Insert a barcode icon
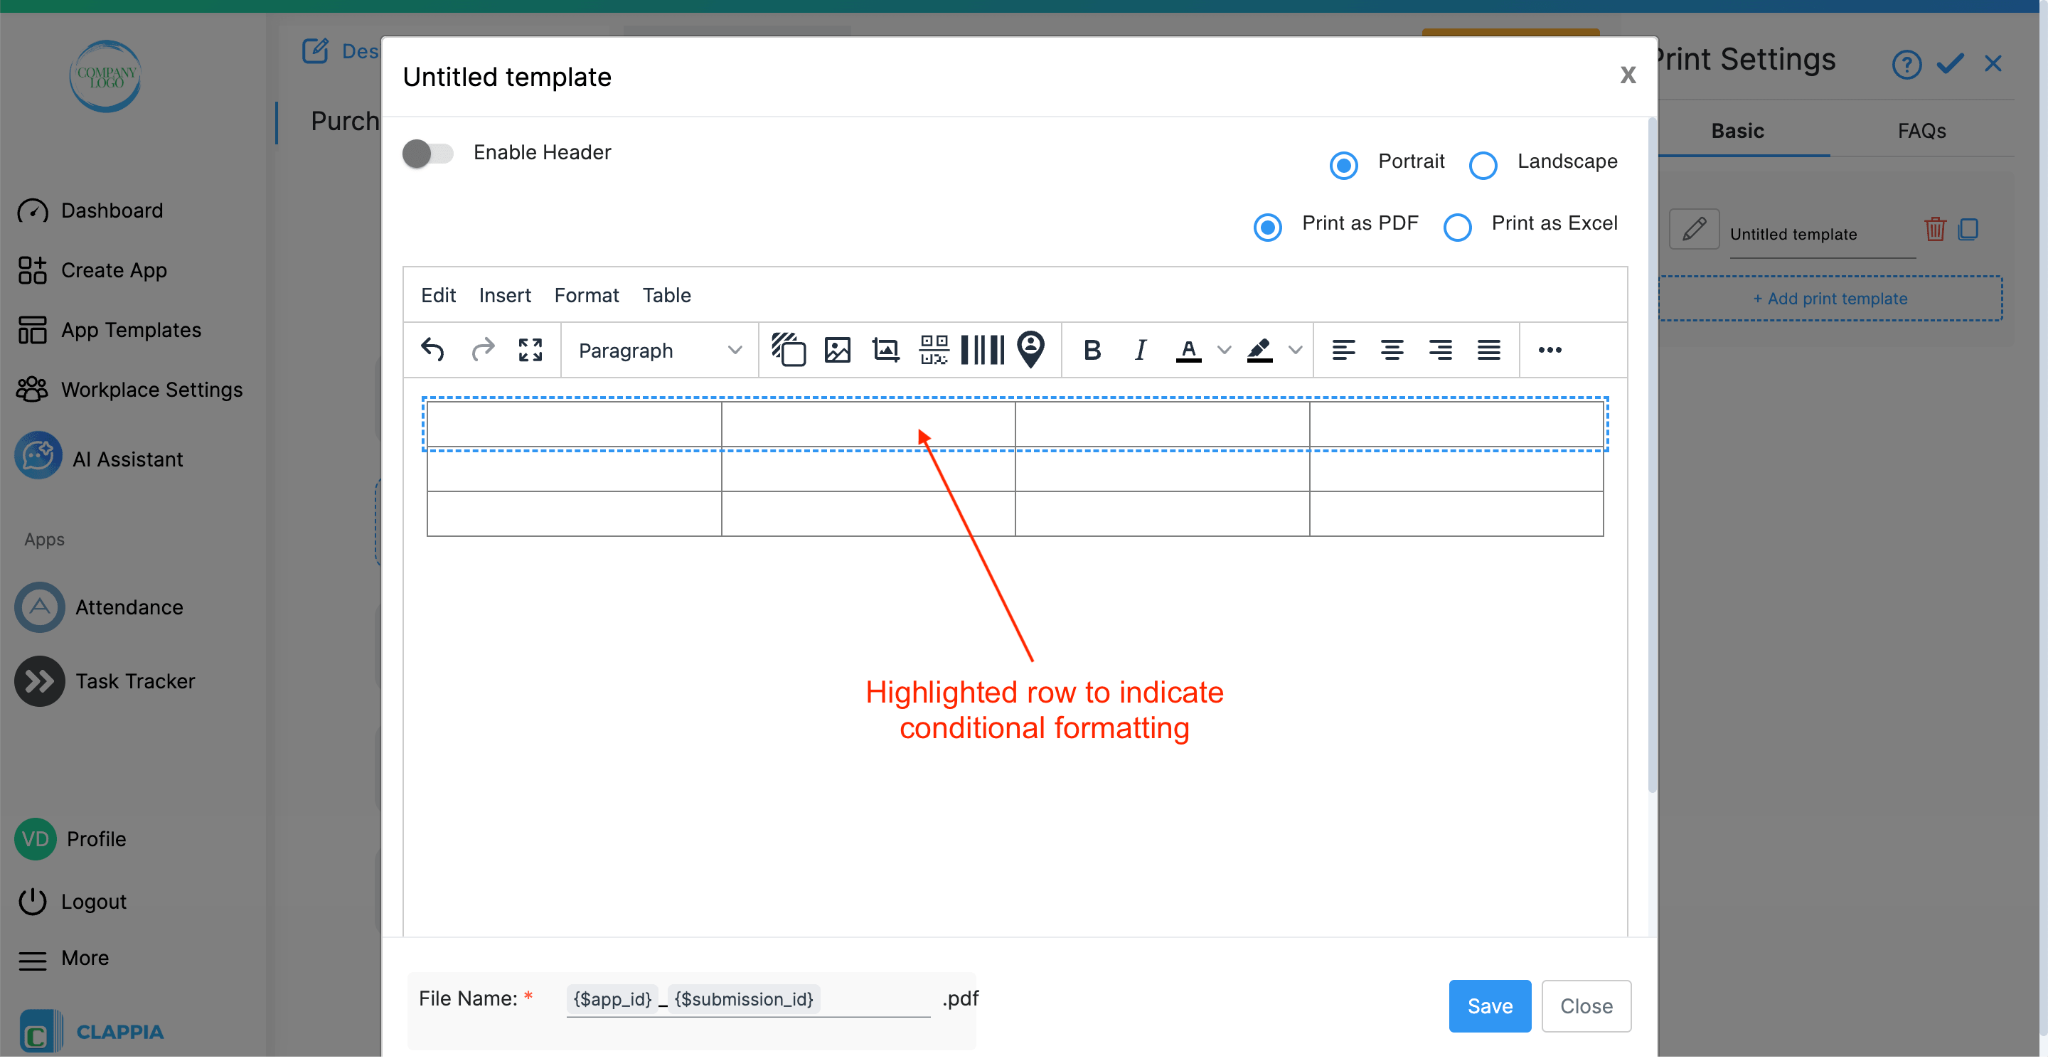2048x1057 pixels. click(983, 350)
